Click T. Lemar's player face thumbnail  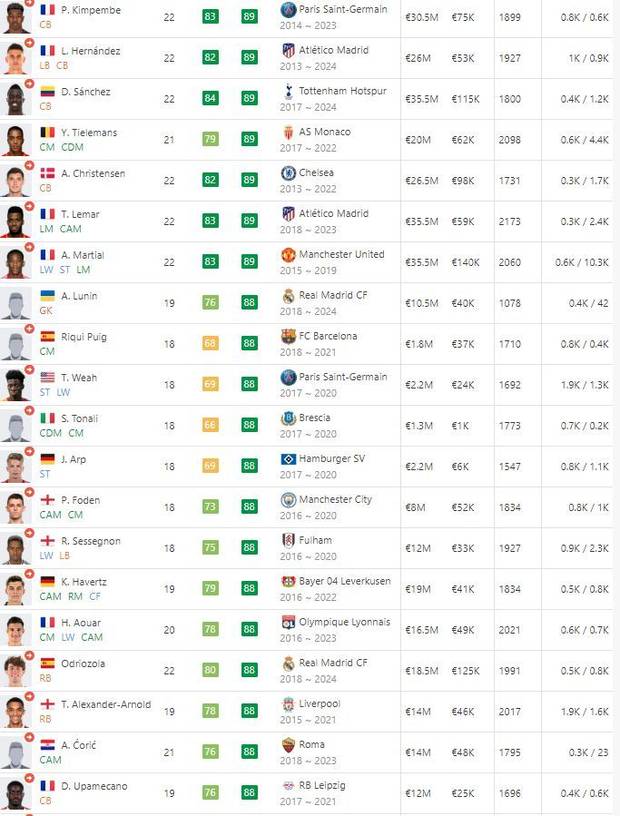[x=16, y=222]
